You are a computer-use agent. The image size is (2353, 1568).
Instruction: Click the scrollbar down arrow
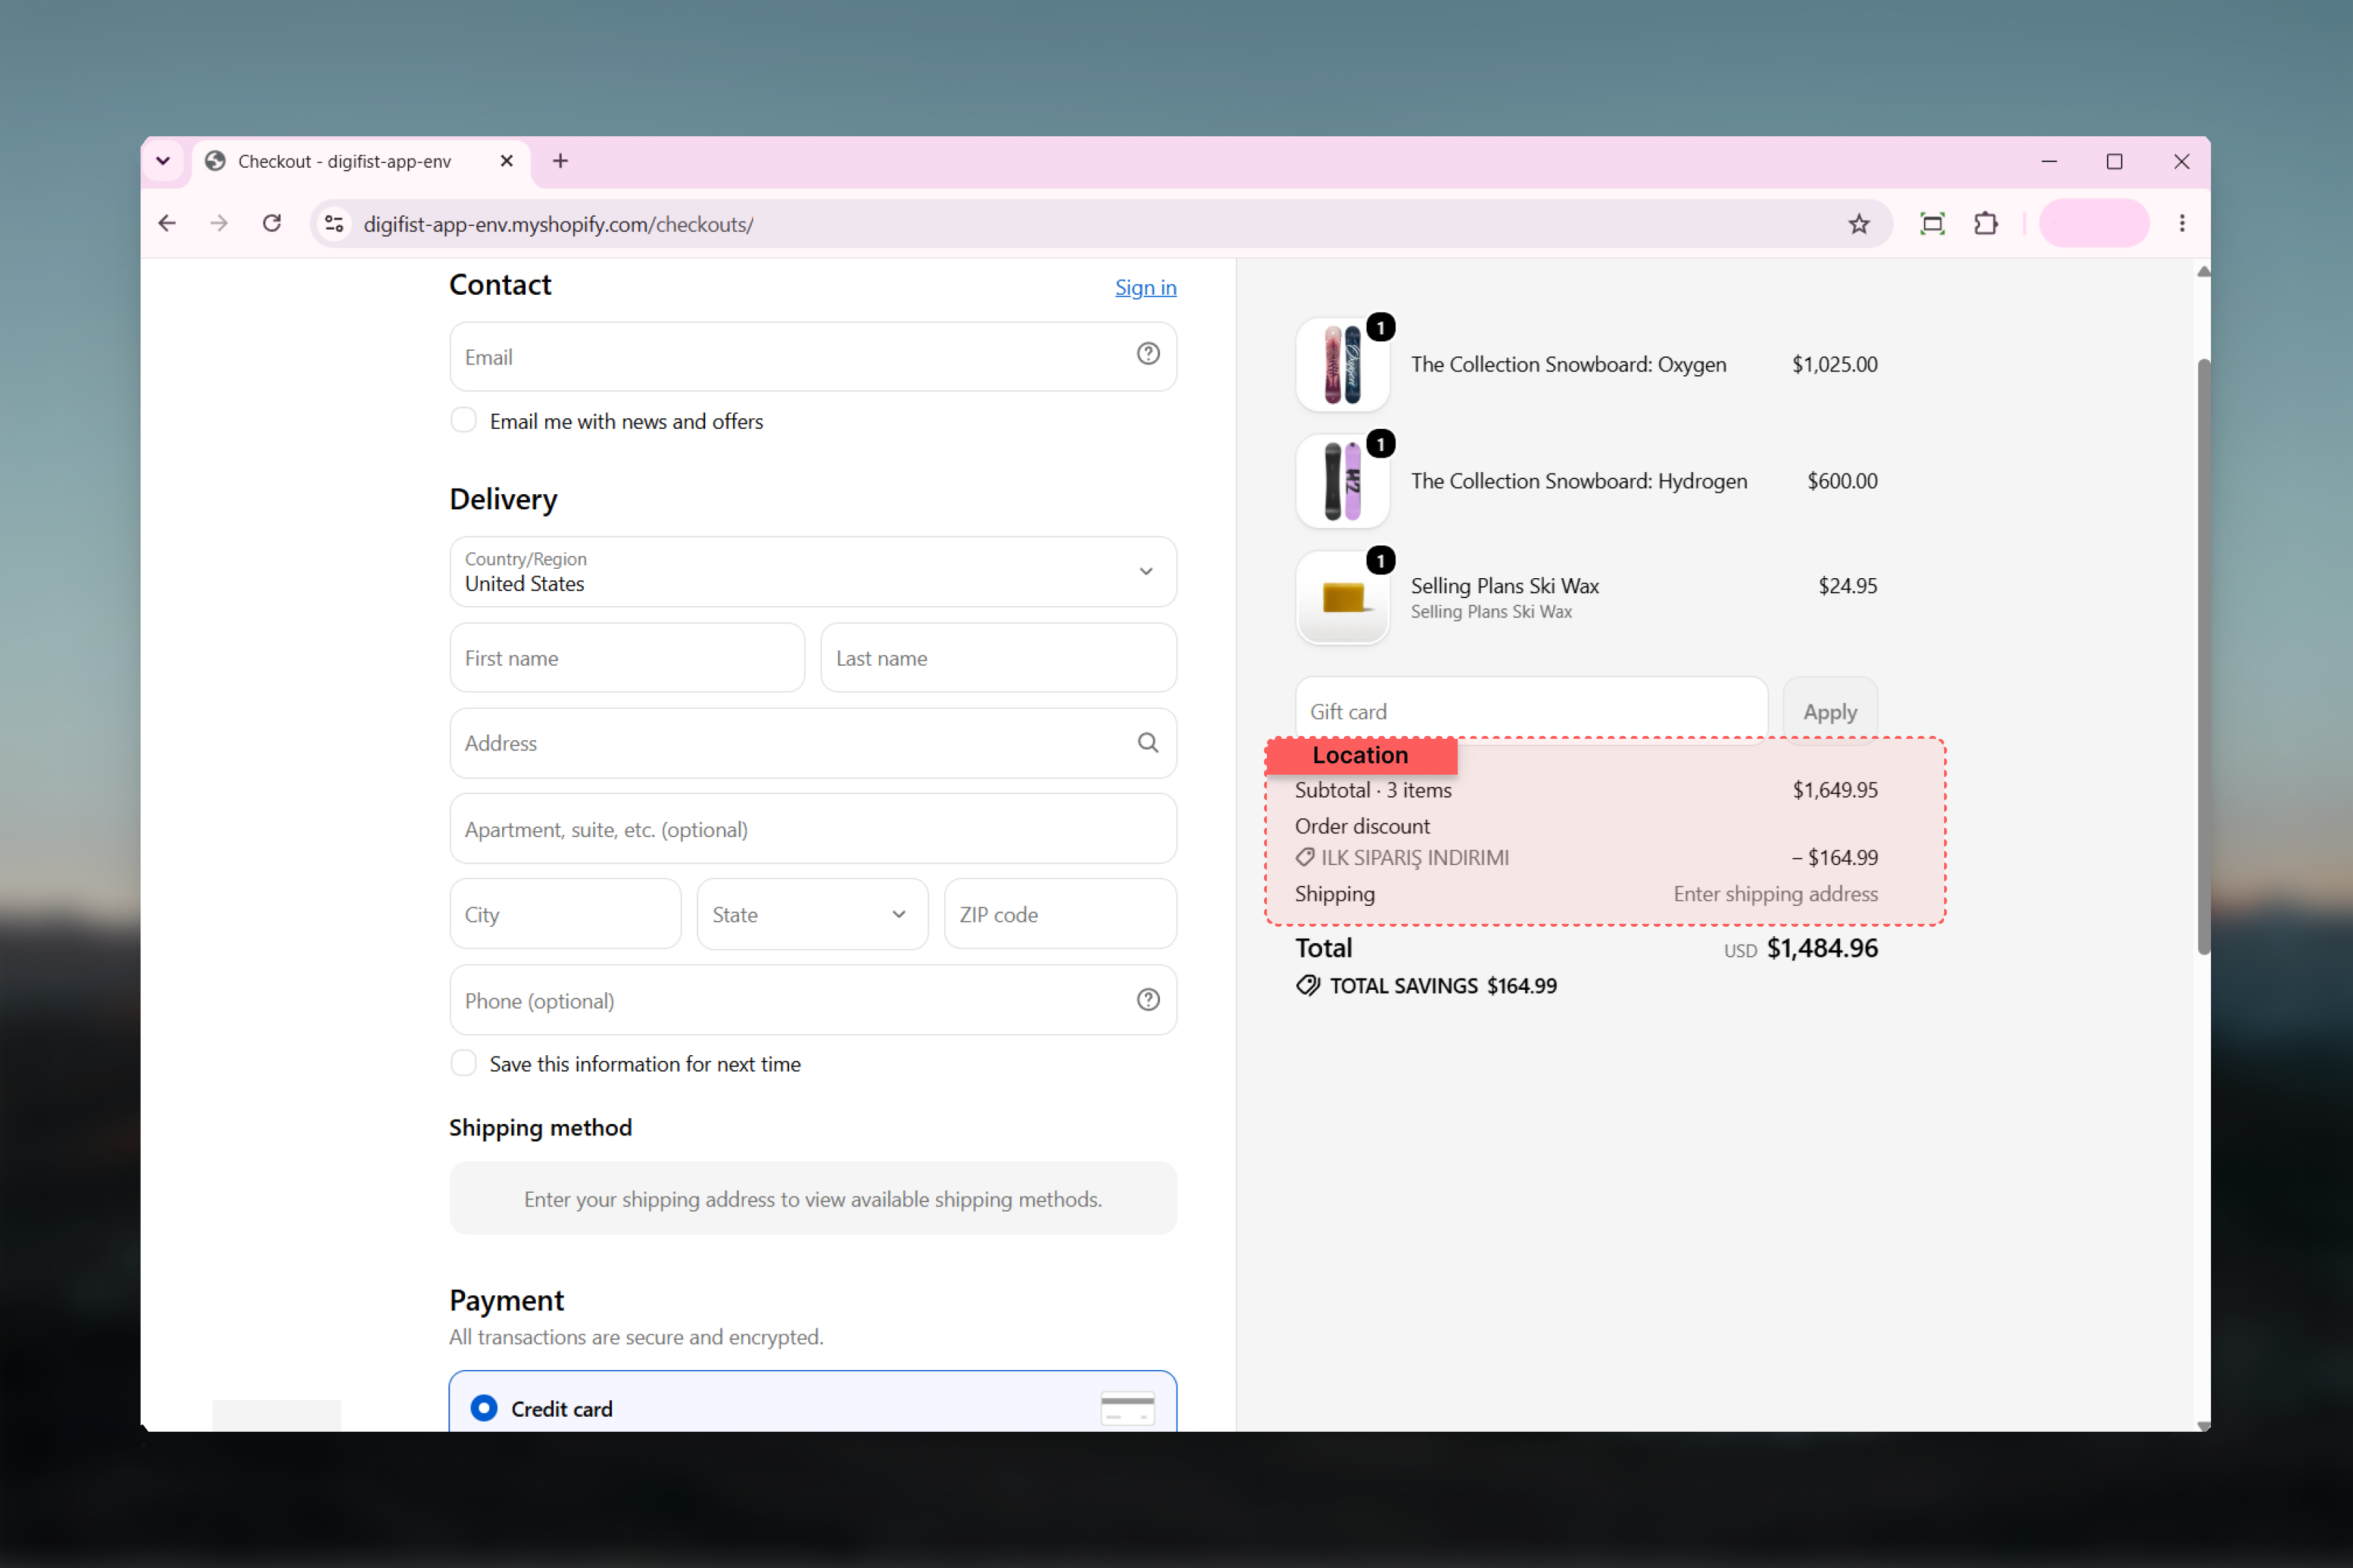pos(2203,1425)
